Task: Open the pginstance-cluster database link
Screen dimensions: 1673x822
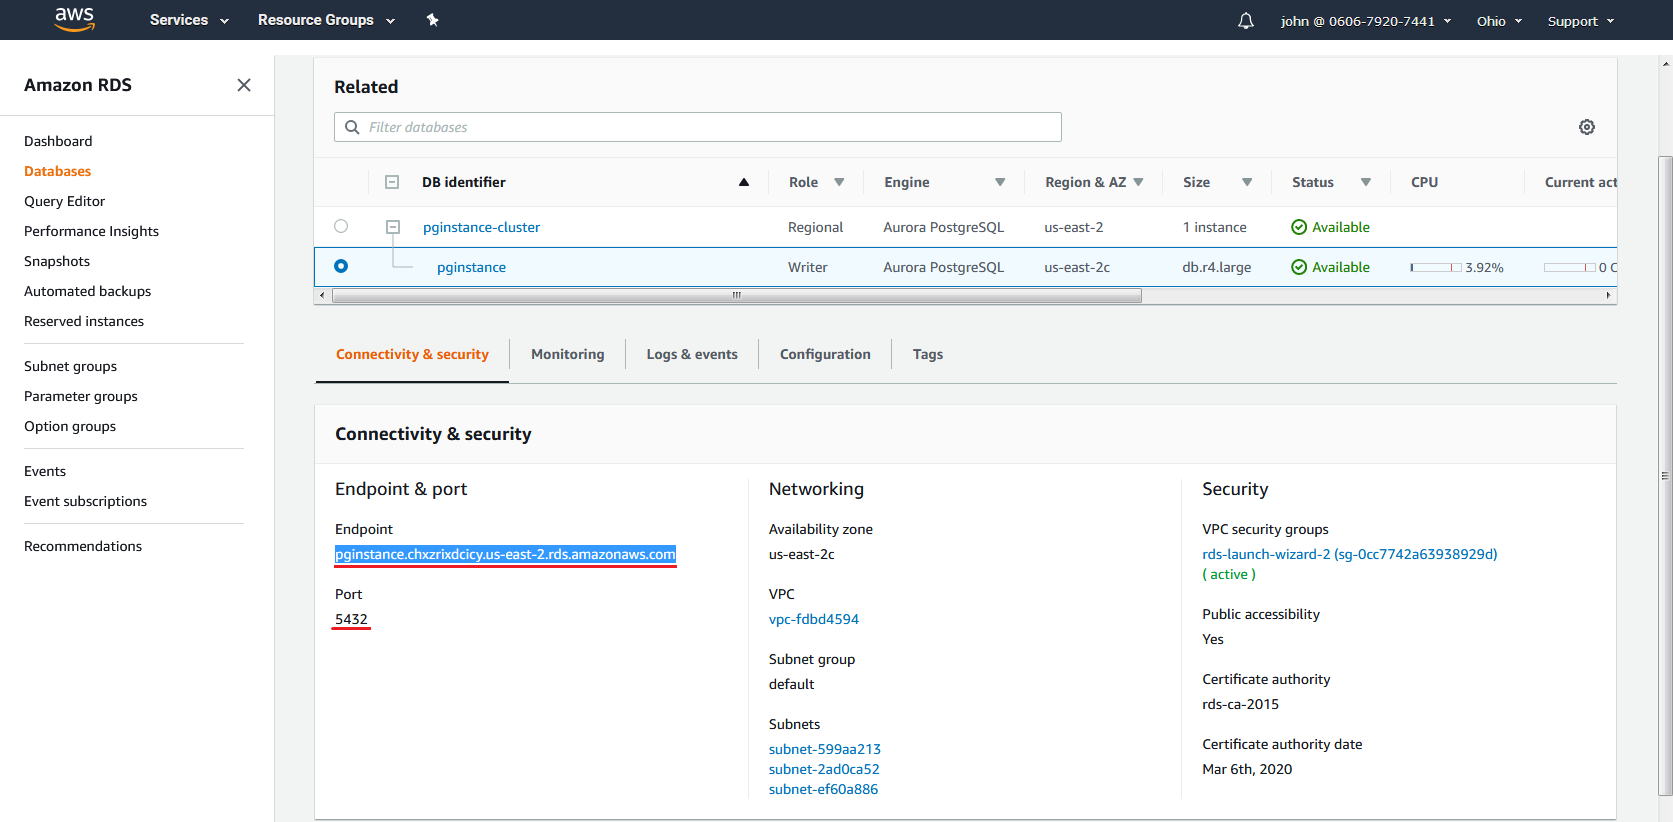Action: coord(481,227)
